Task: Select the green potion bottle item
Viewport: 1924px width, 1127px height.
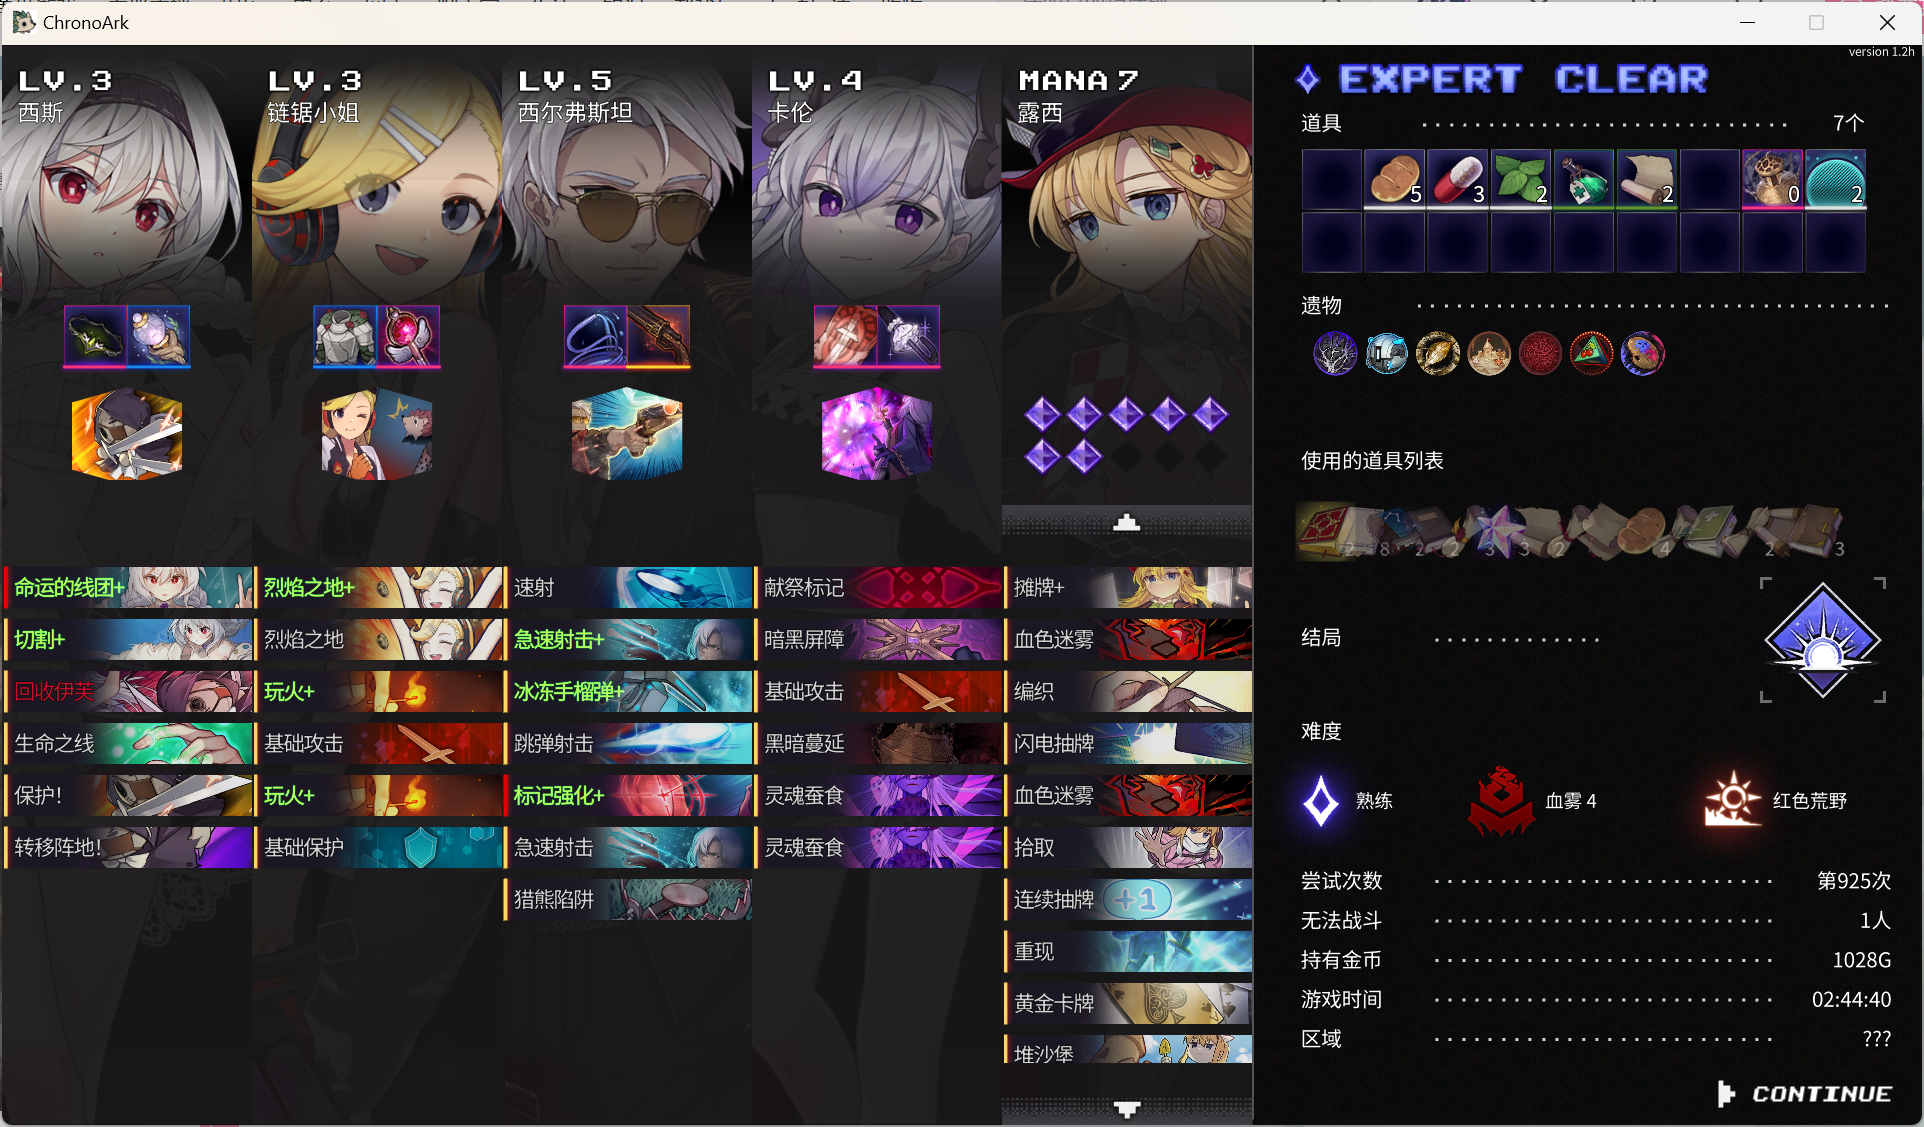Action: tap(1583, 179)
